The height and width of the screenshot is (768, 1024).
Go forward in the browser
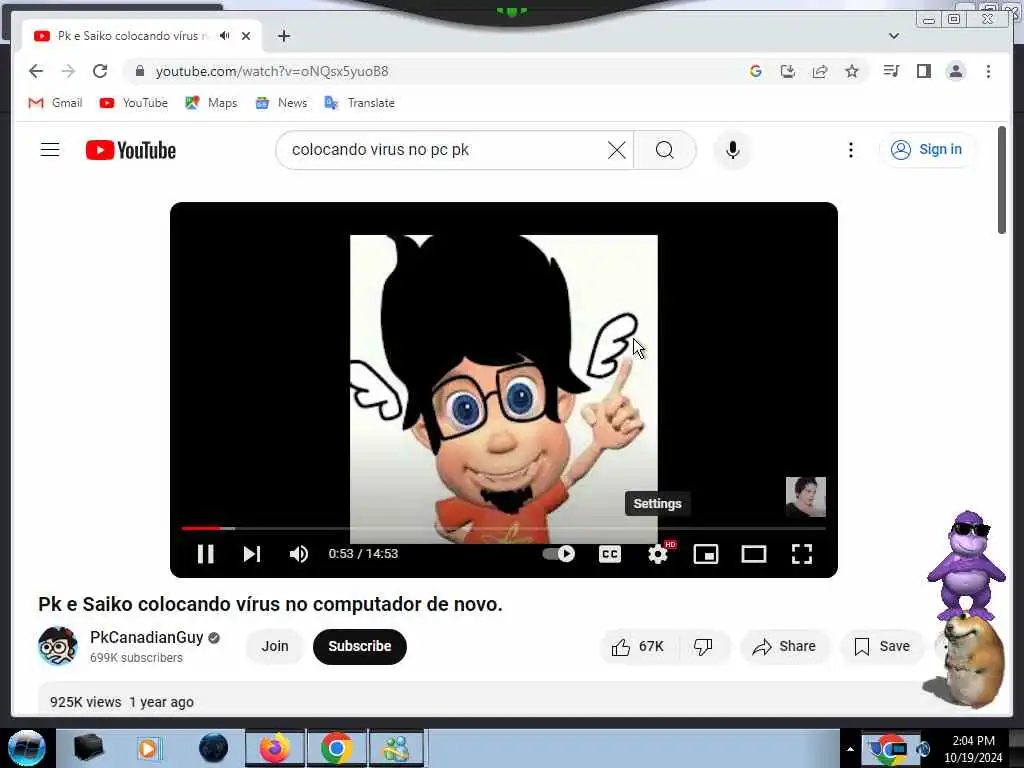pyautogui.click(x=68, y=71)
